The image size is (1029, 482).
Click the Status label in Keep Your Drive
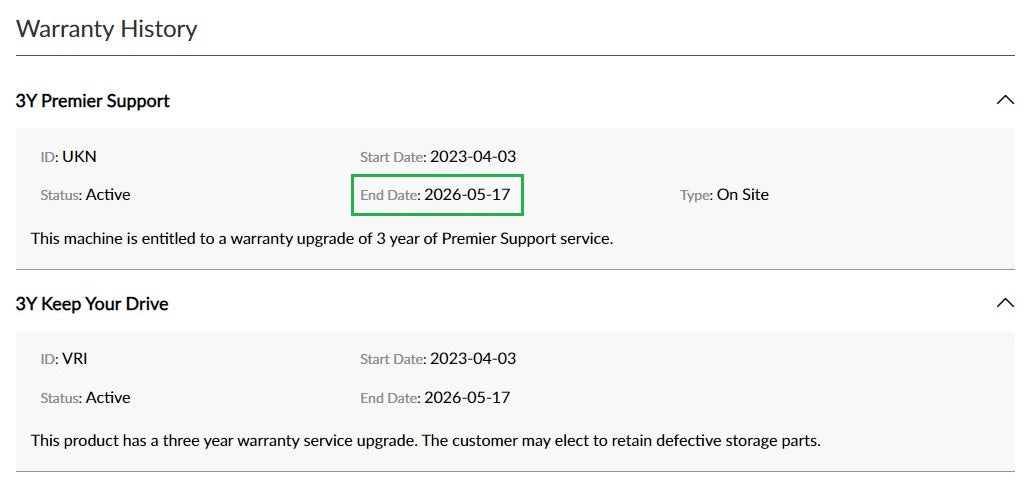point(60,399)
